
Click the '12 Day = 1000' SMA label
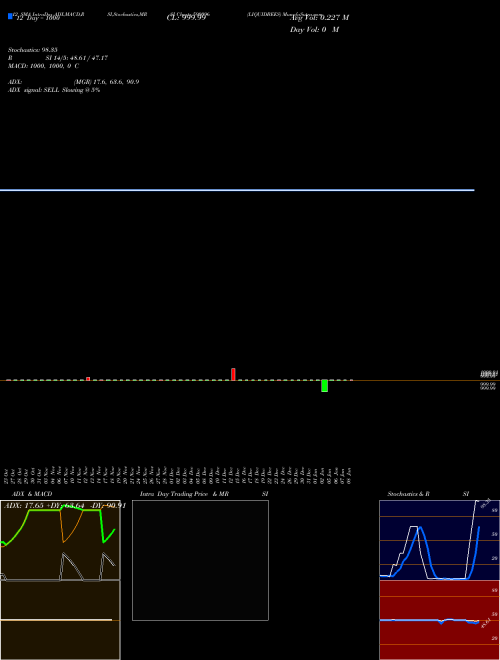point(38,19)
